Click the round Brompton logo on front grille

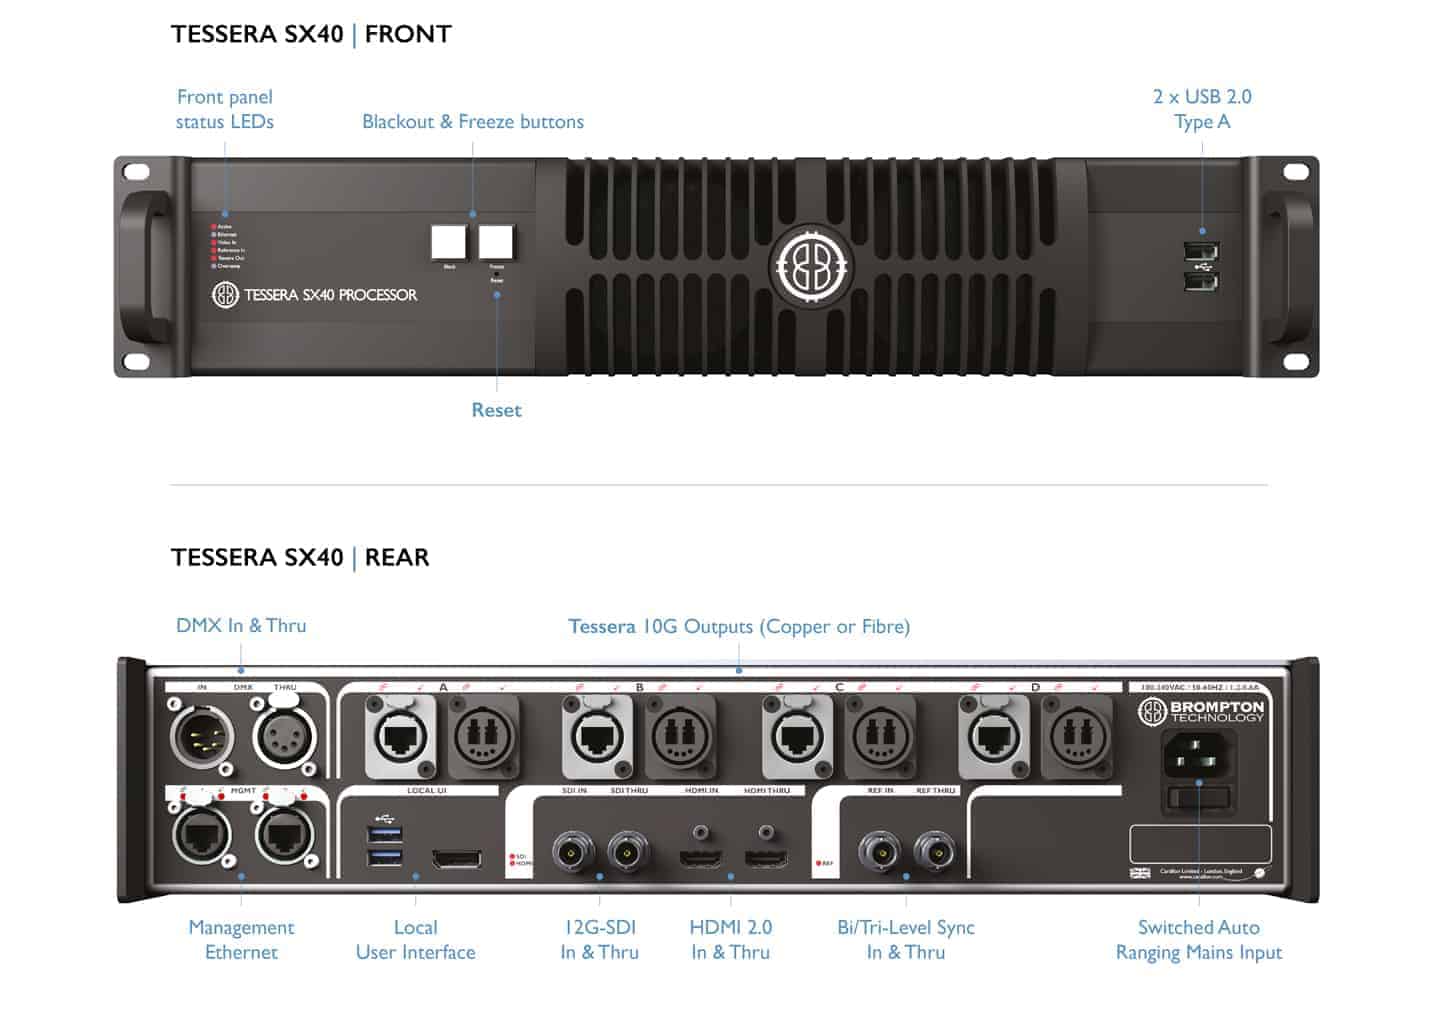(x=811, y=267)
